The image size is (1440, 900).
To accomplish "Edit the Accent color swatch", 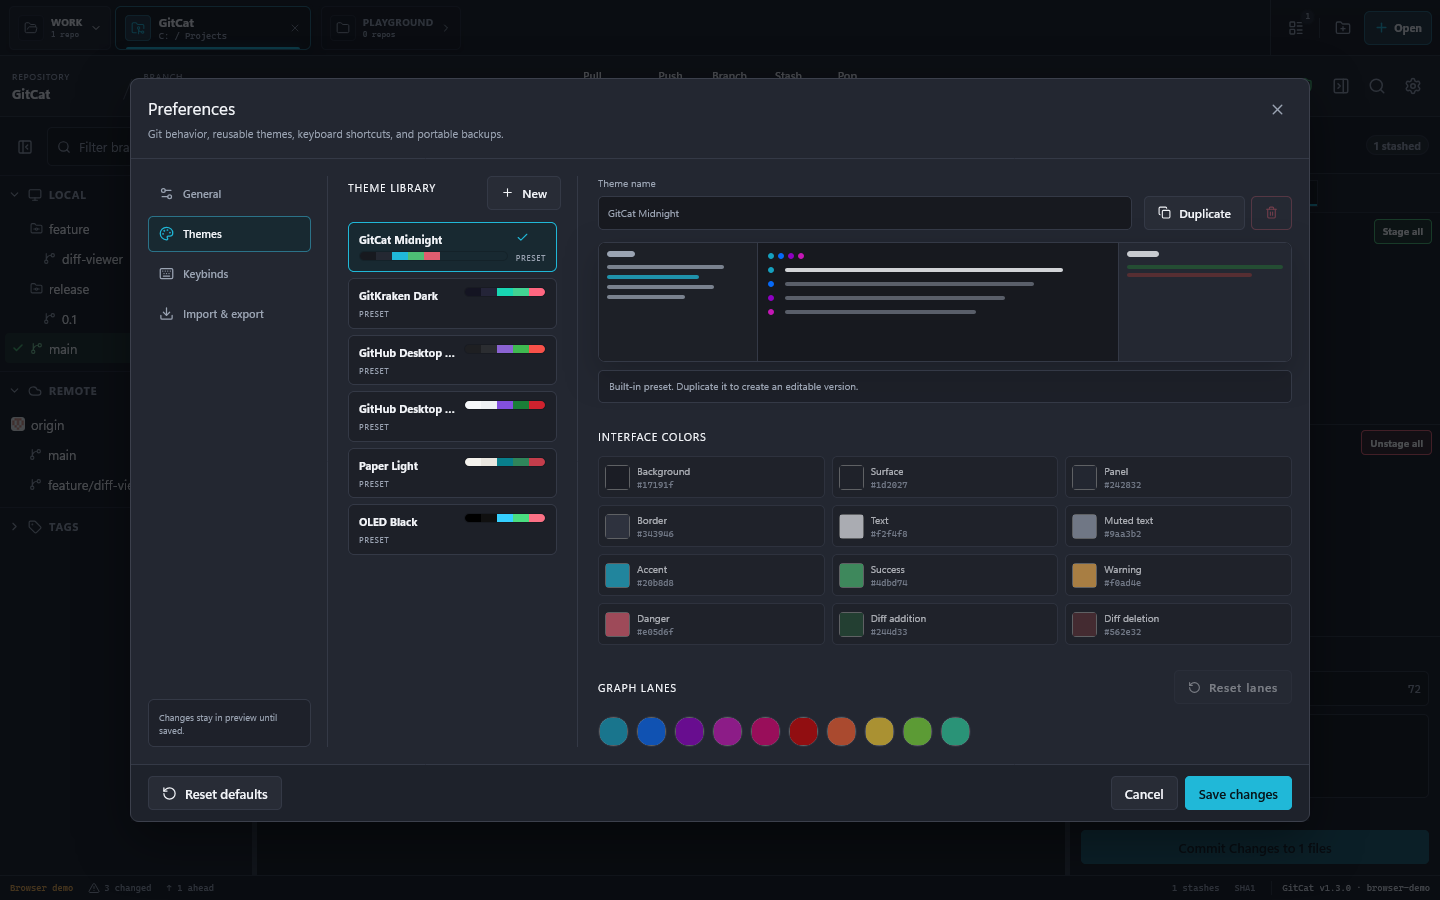I will 618,576.
